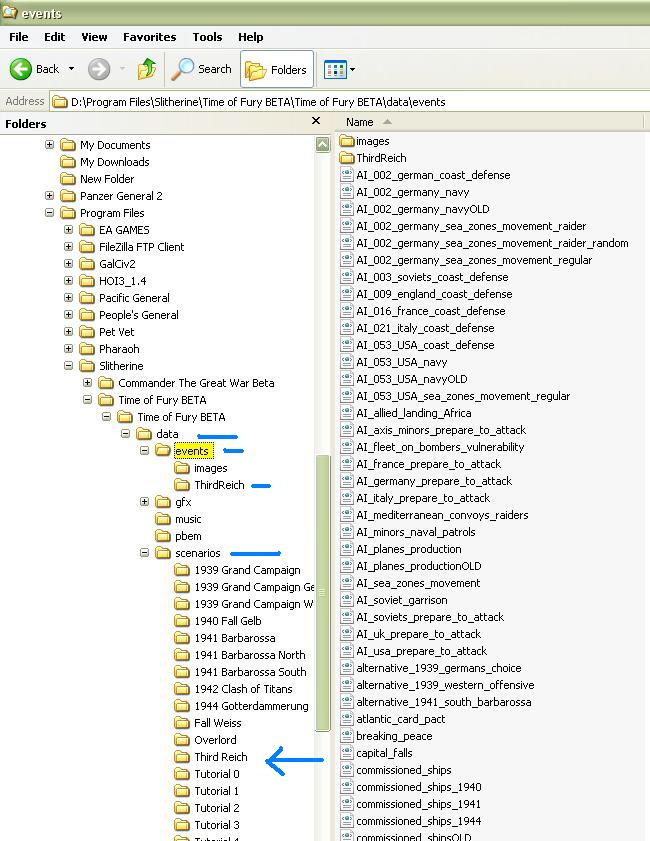
Task: Click the Views grid icon
Action: pyautogui.click(x=335, y=69)
